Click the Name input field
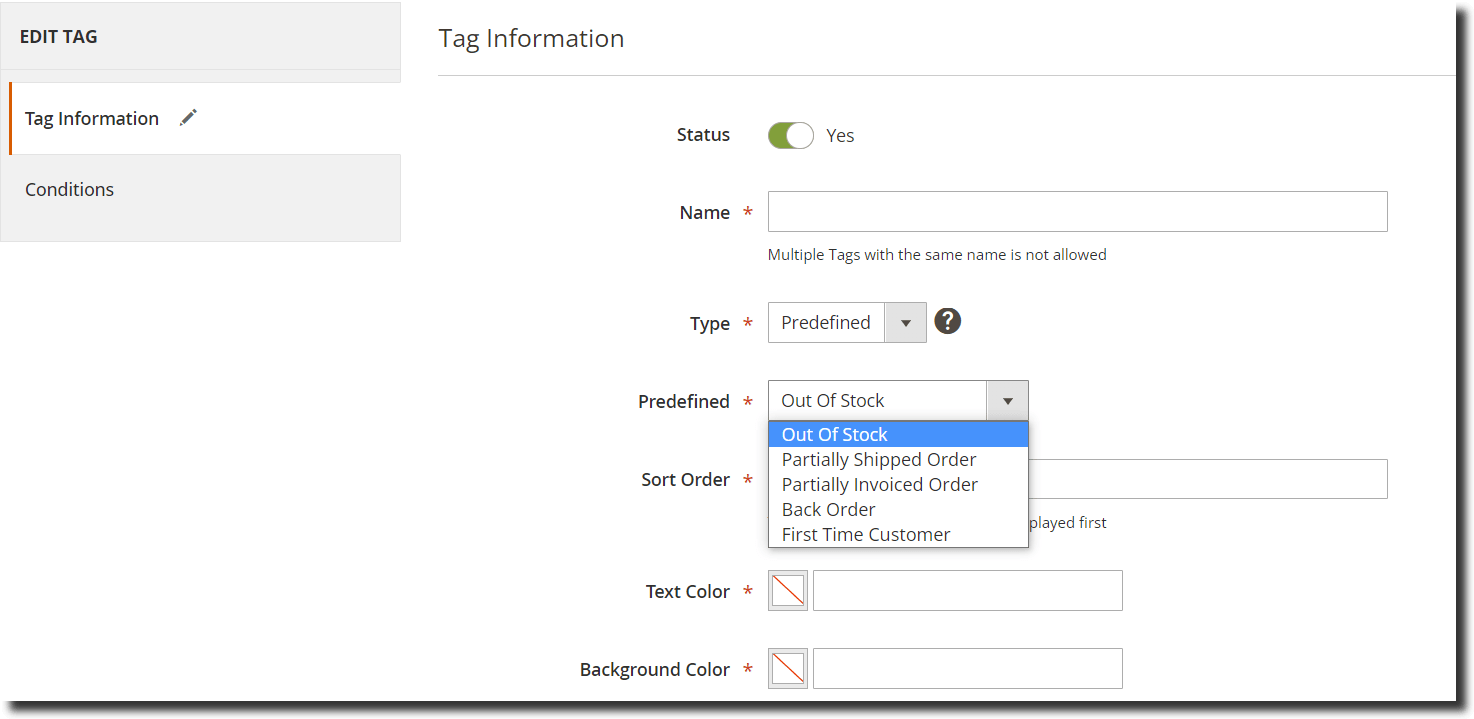1474x719 pixels. (1077, 212)
